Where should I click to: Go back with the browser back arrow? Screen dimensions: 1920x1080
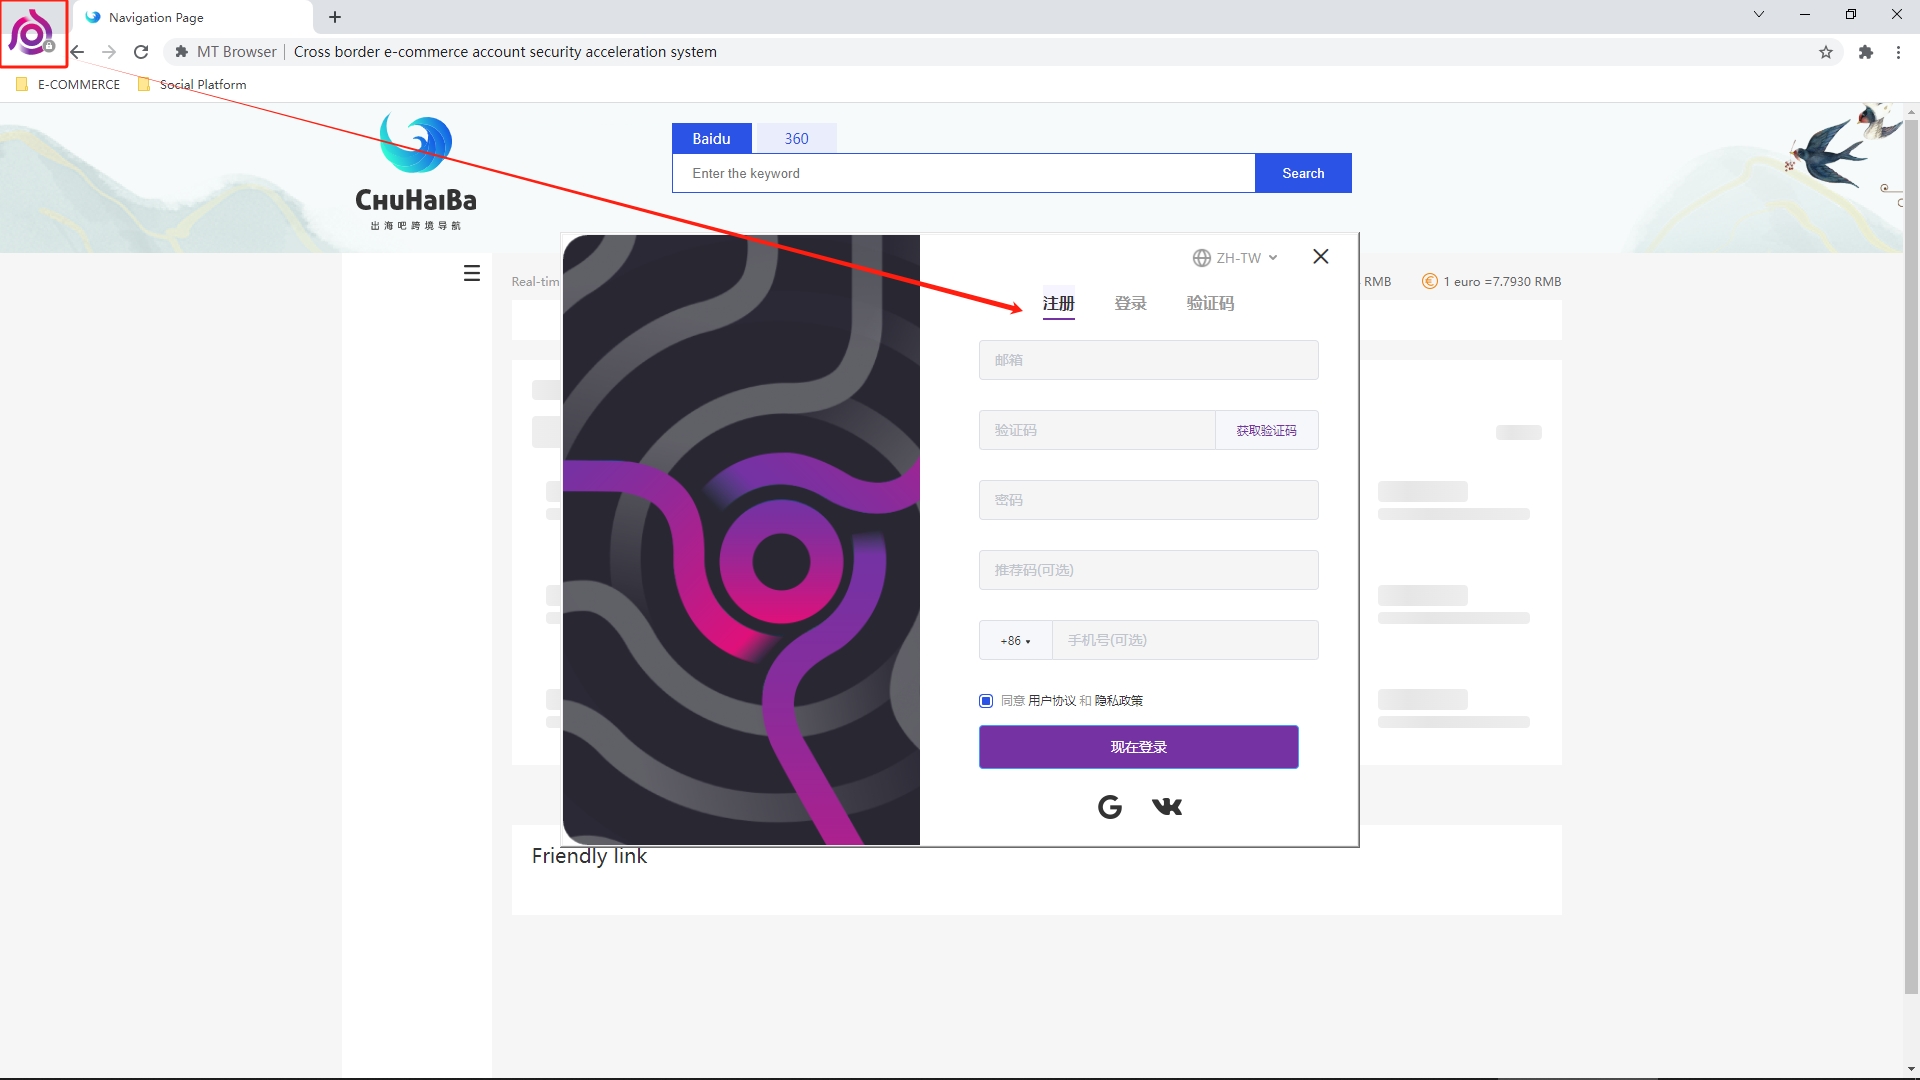pos(77,52)
